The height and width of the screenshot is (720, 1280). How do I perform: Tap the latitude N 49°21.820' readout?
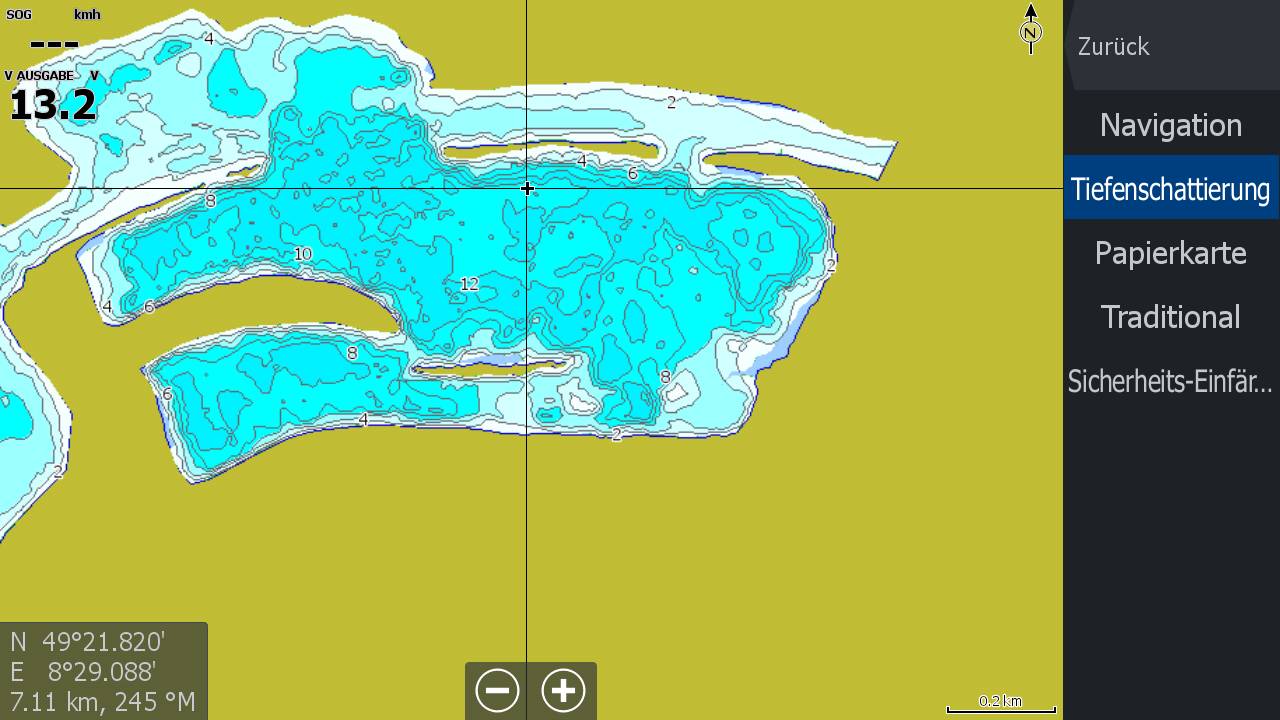[88, 642]
